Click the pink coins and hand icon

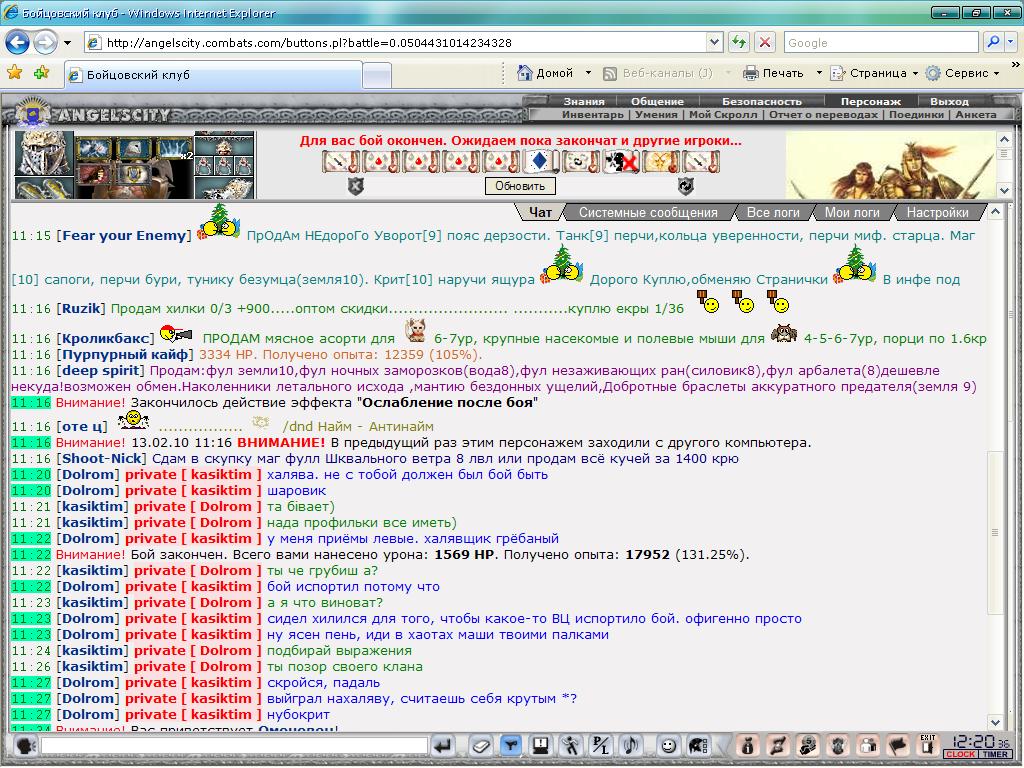coord(808,745)
